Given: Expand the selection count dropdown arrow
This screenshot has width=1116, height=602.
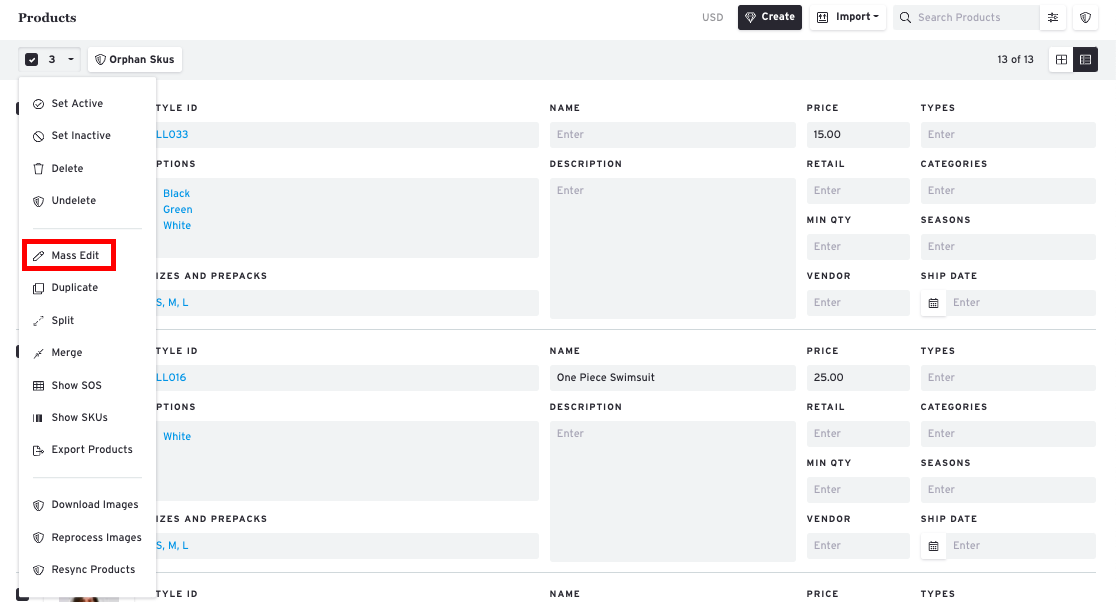Looking at the screenshot, I should click(x=71, y=60).
